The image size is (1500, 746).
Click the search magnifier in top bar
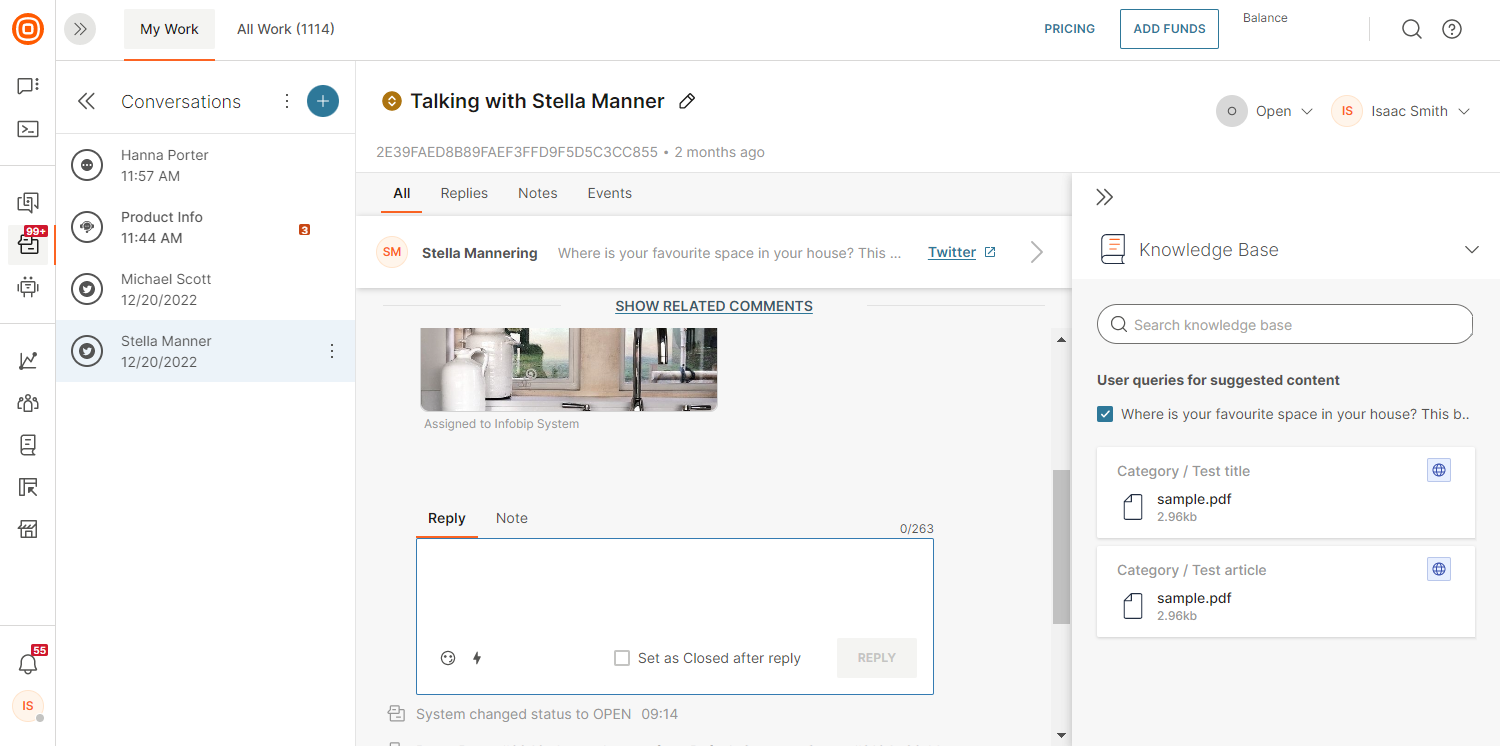pyautogui.click(x=1411, y=29)
